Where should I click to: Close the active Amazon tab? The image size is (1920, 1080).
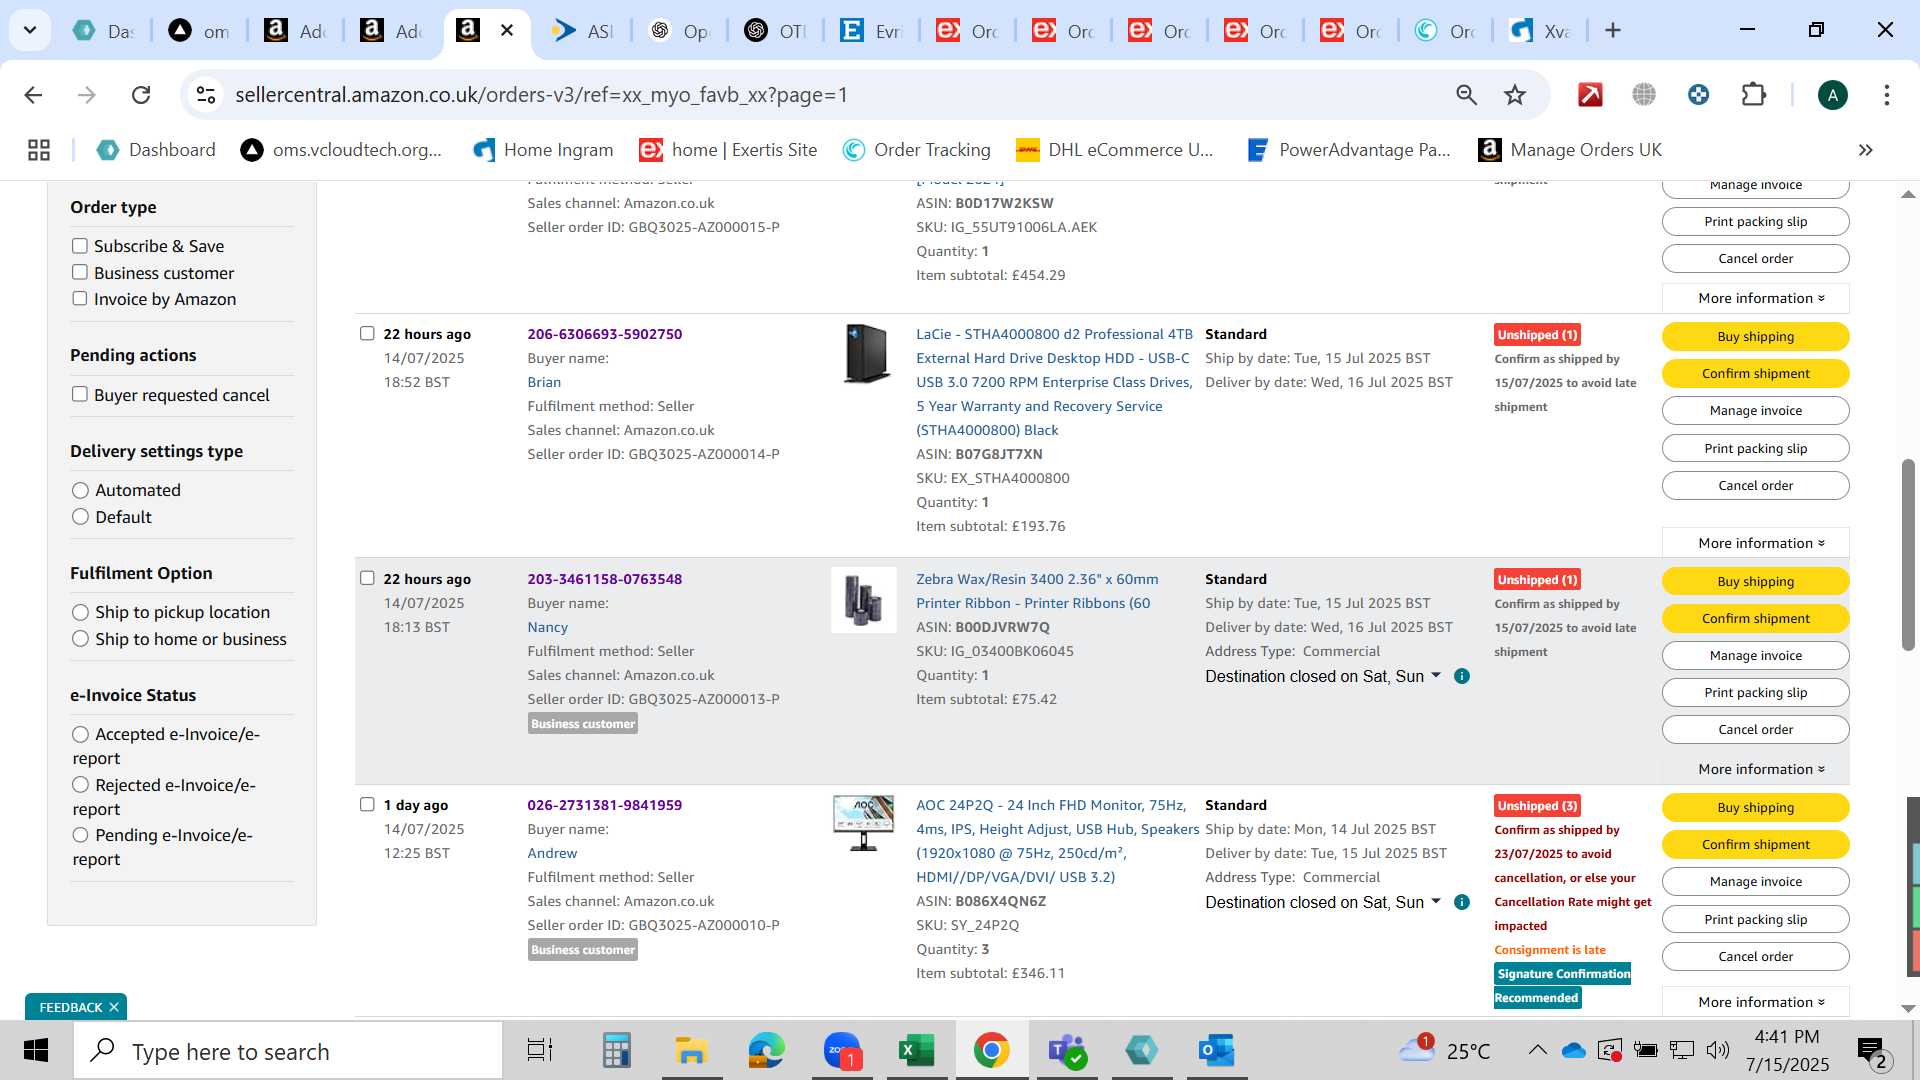(x=507, y=31)
